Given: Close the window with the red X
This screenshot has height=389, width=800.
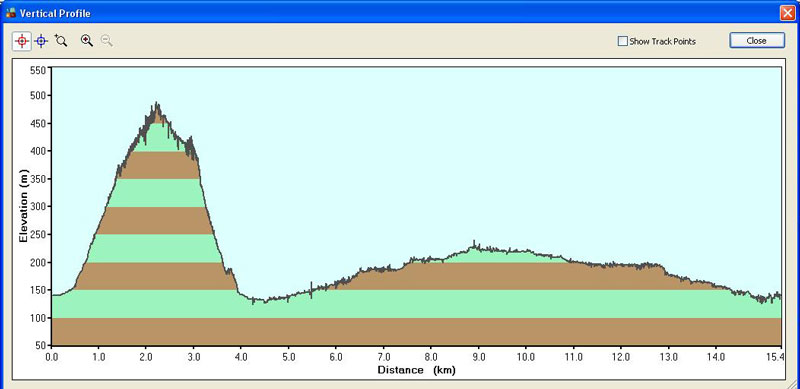Looking at the screenshot, I should click(x=787, y=13).
